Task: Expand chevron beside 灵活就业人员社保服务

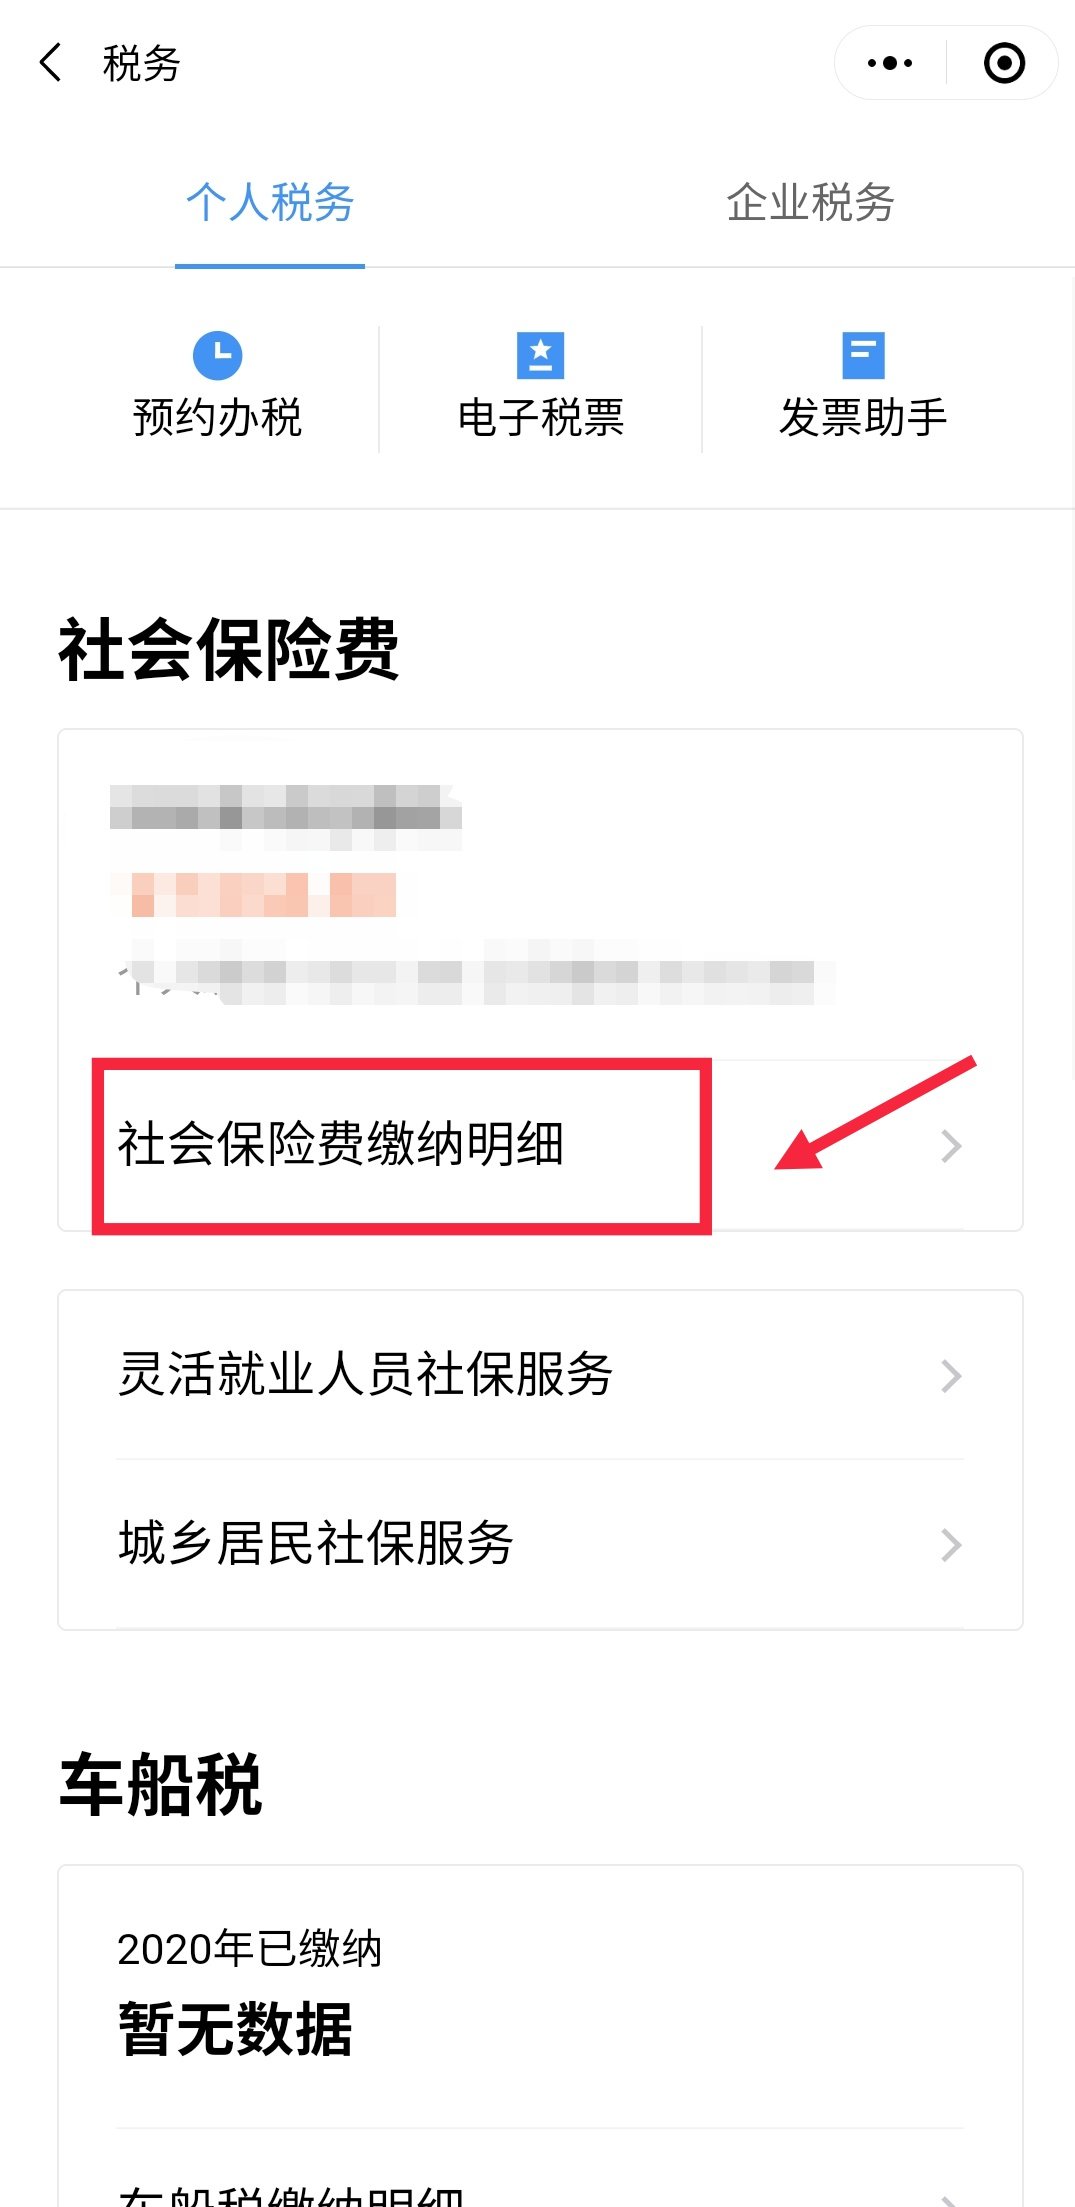Action: (x=951, y=1376)
